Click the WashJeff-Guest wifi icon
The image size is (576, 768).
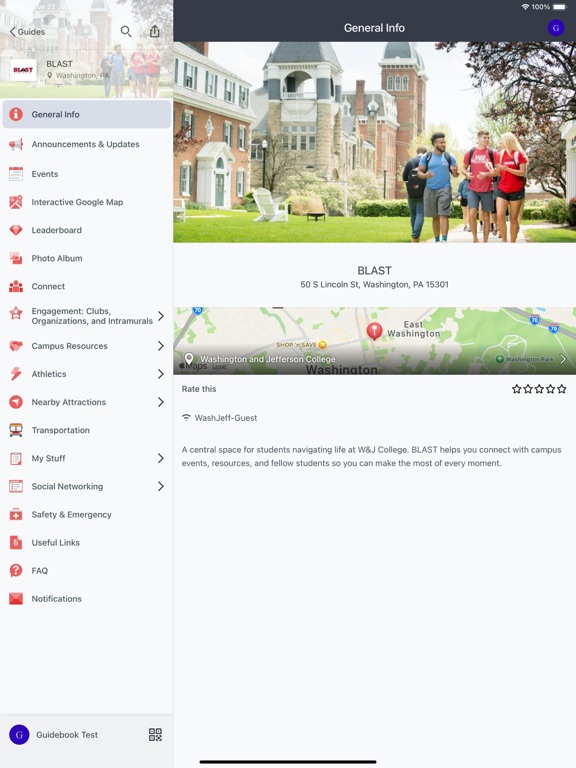point(186,418)
